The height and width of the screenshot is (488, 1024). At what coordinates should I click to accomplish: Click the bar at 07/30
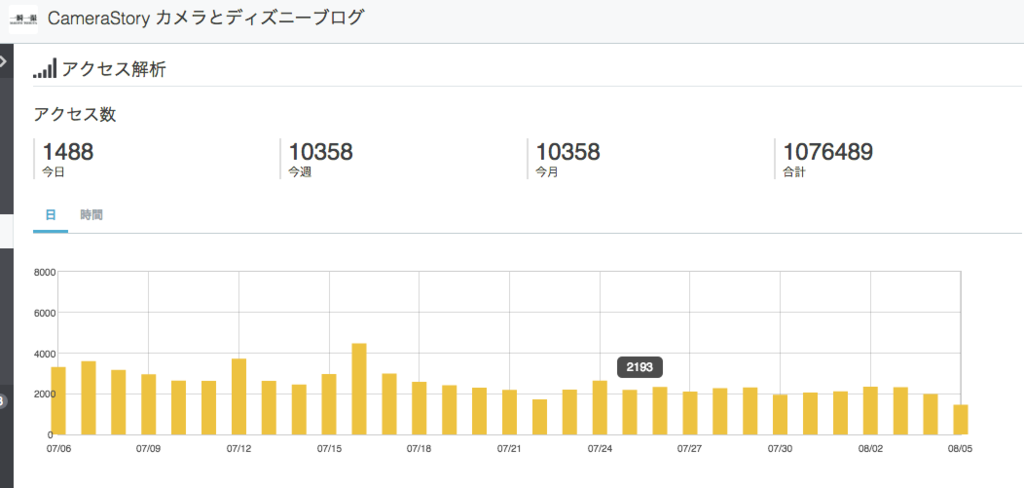tap(780, 414)
